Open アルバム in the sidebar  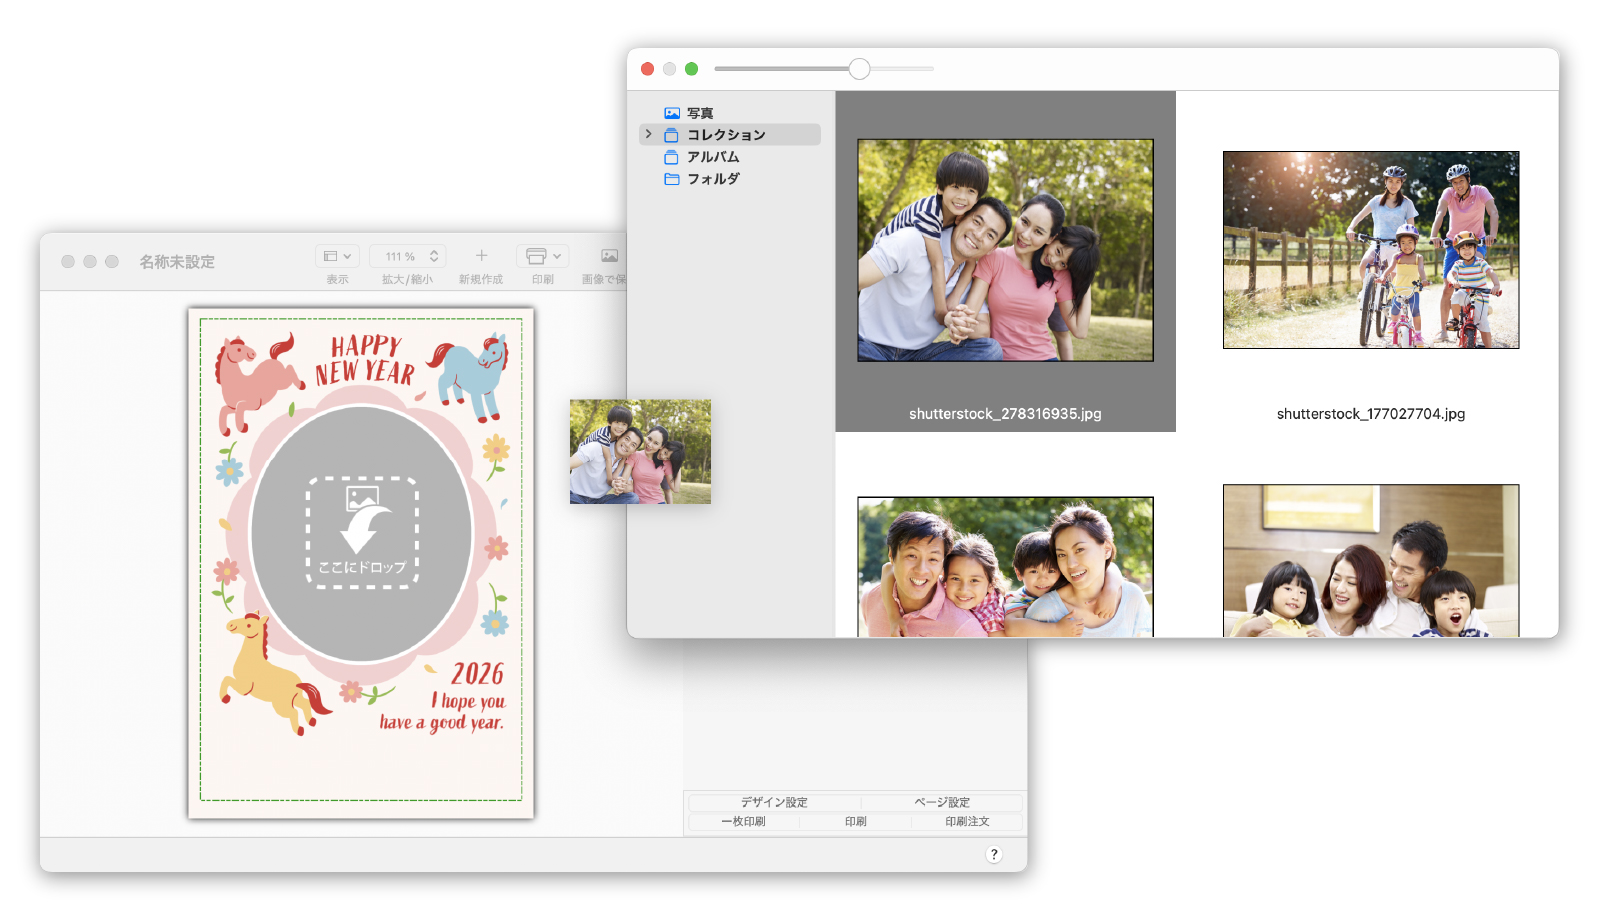click(x=712, y=157)
